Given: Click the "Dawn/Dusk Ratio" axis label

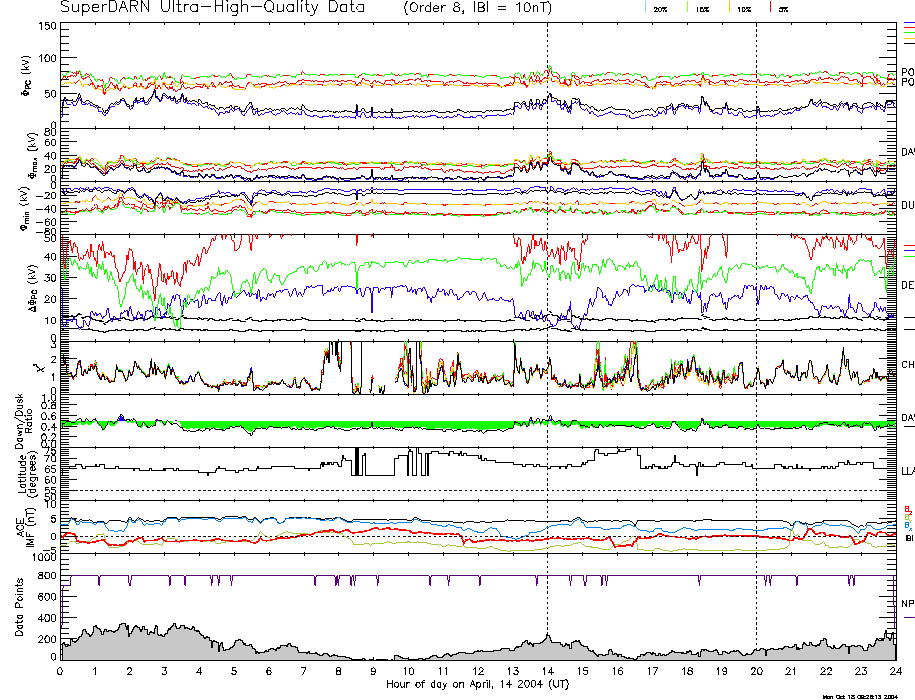Looking at the screenshot, I should pos(24,421).
